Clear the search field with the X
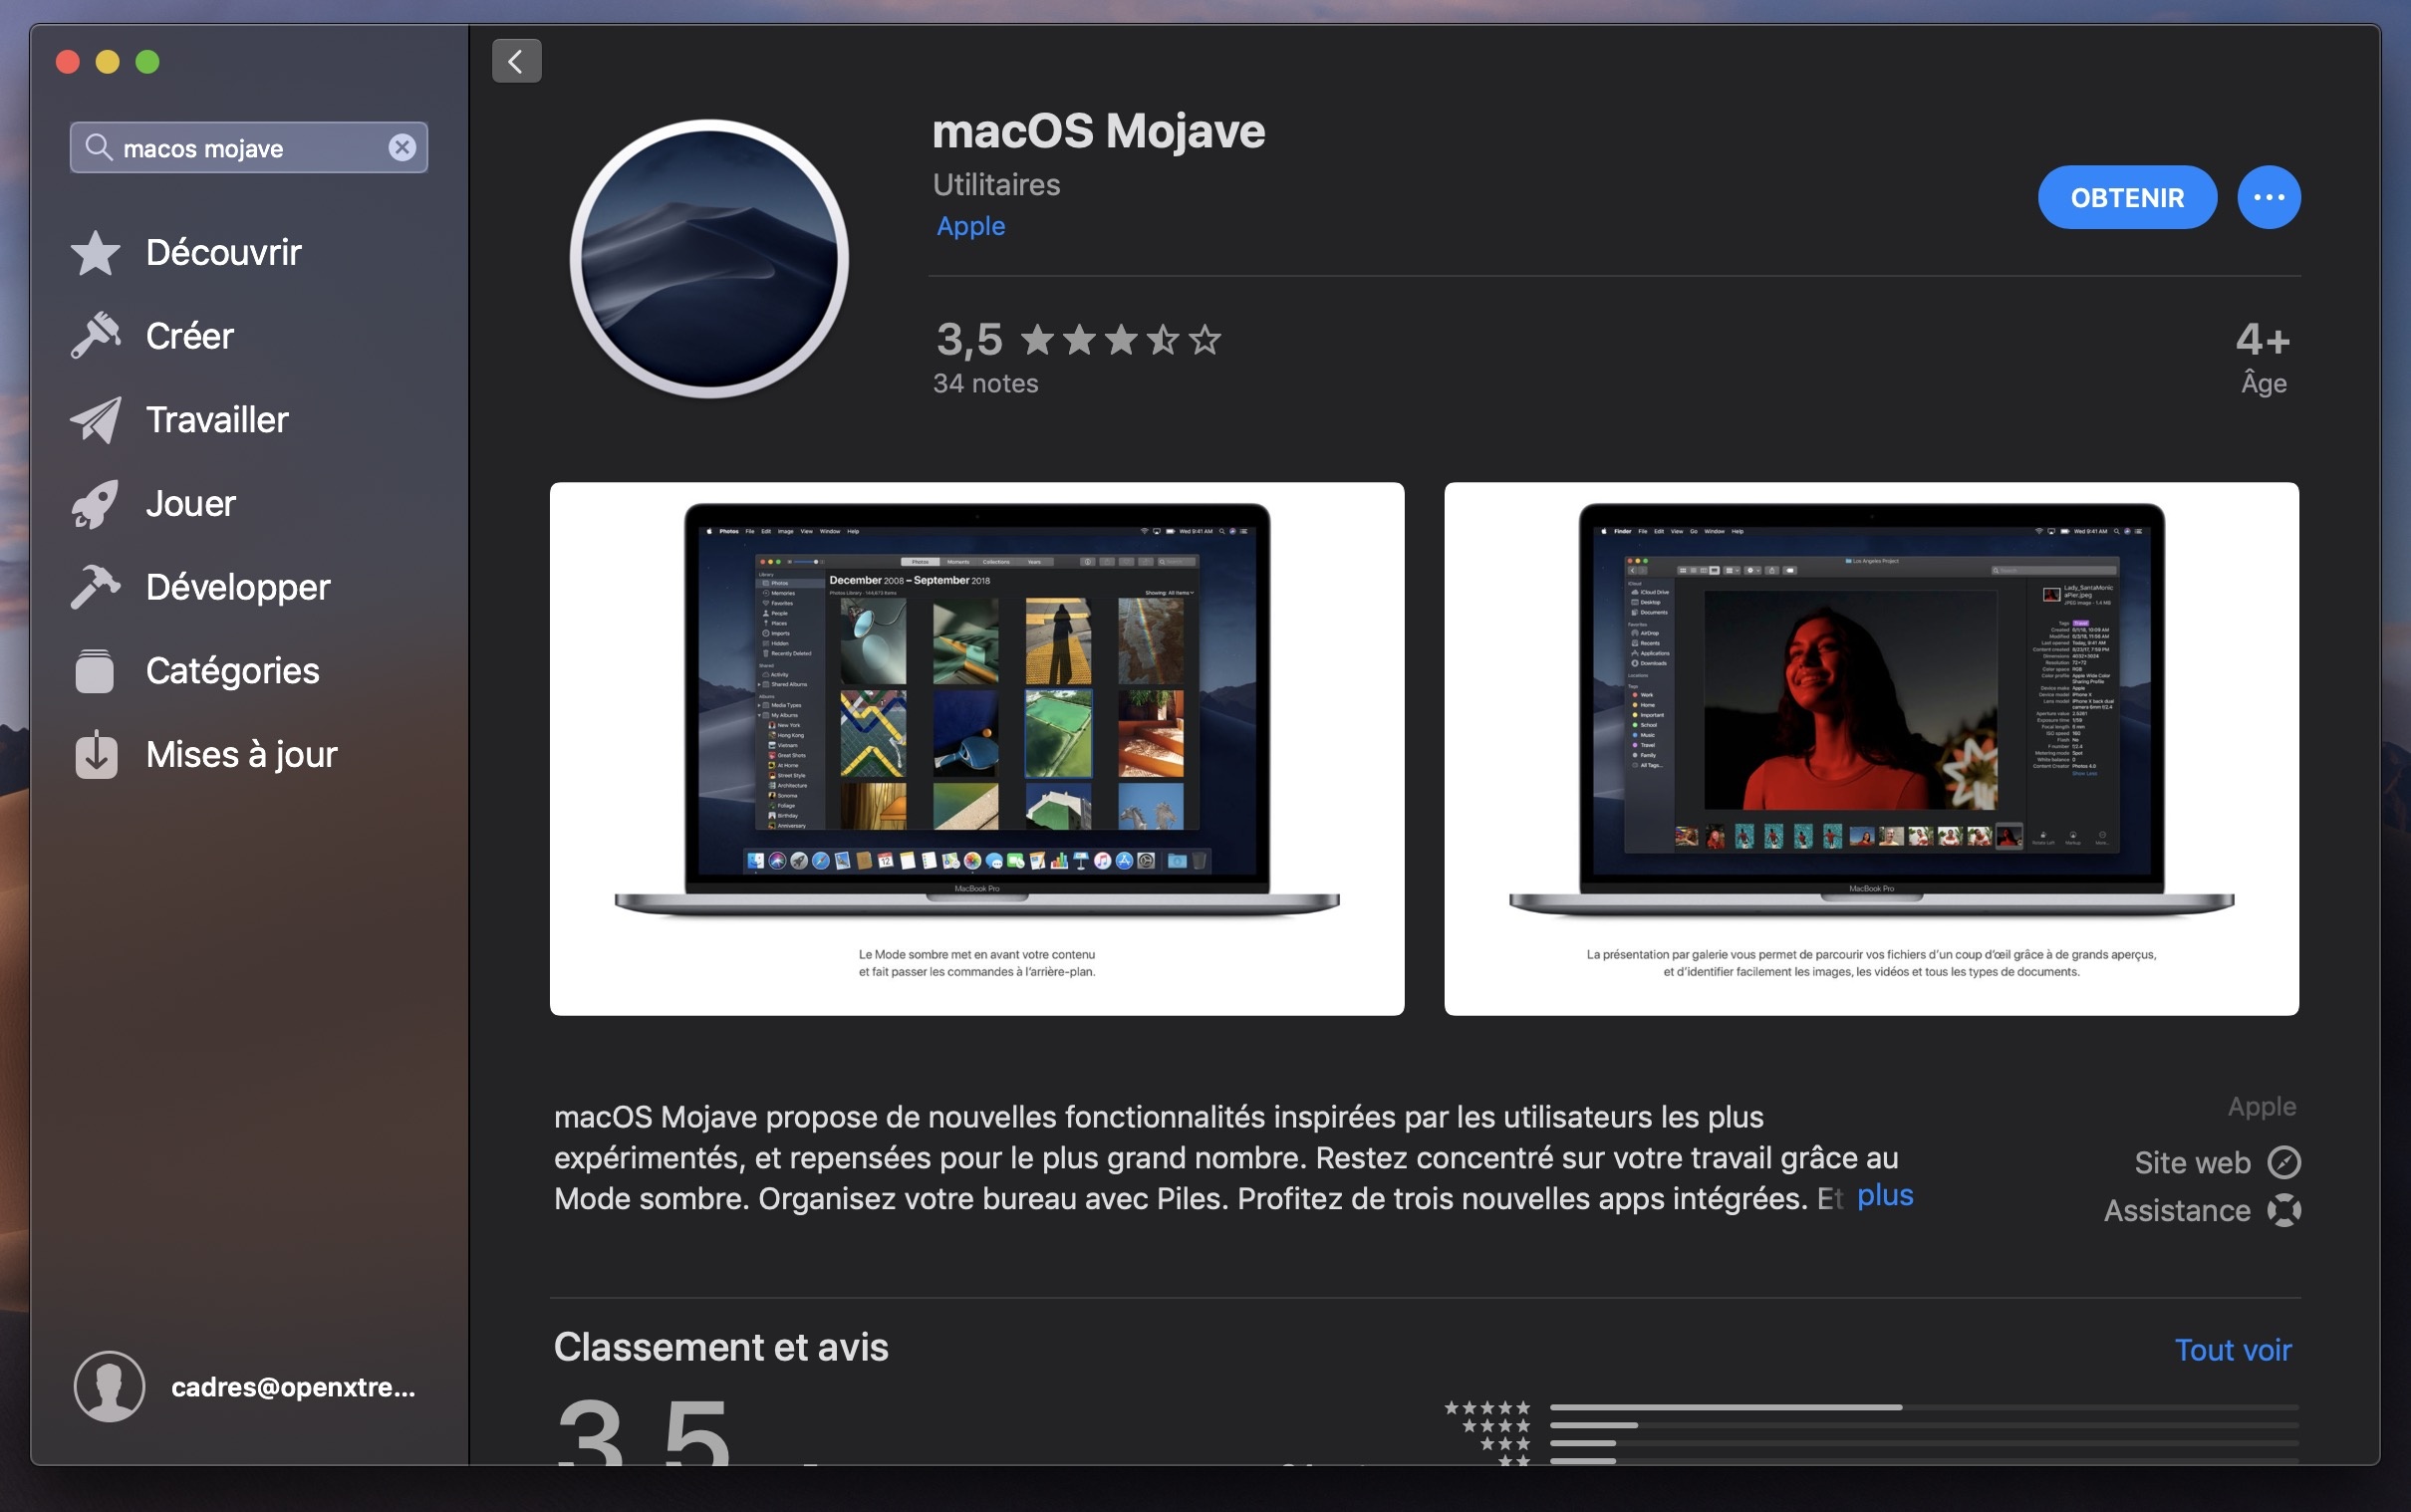The width and height of the screenshot is (2411, 1512). click(402, 148)
